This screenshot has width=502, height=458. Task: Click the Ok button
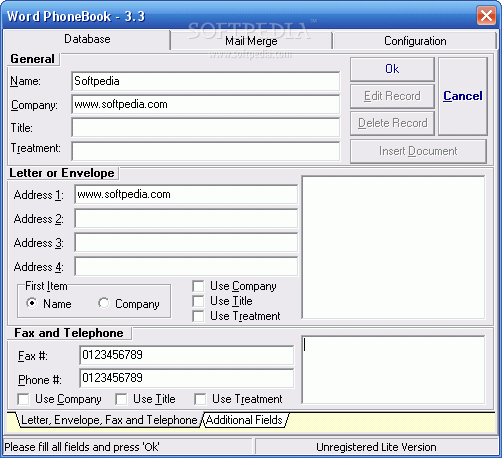(x=392, y=69)
